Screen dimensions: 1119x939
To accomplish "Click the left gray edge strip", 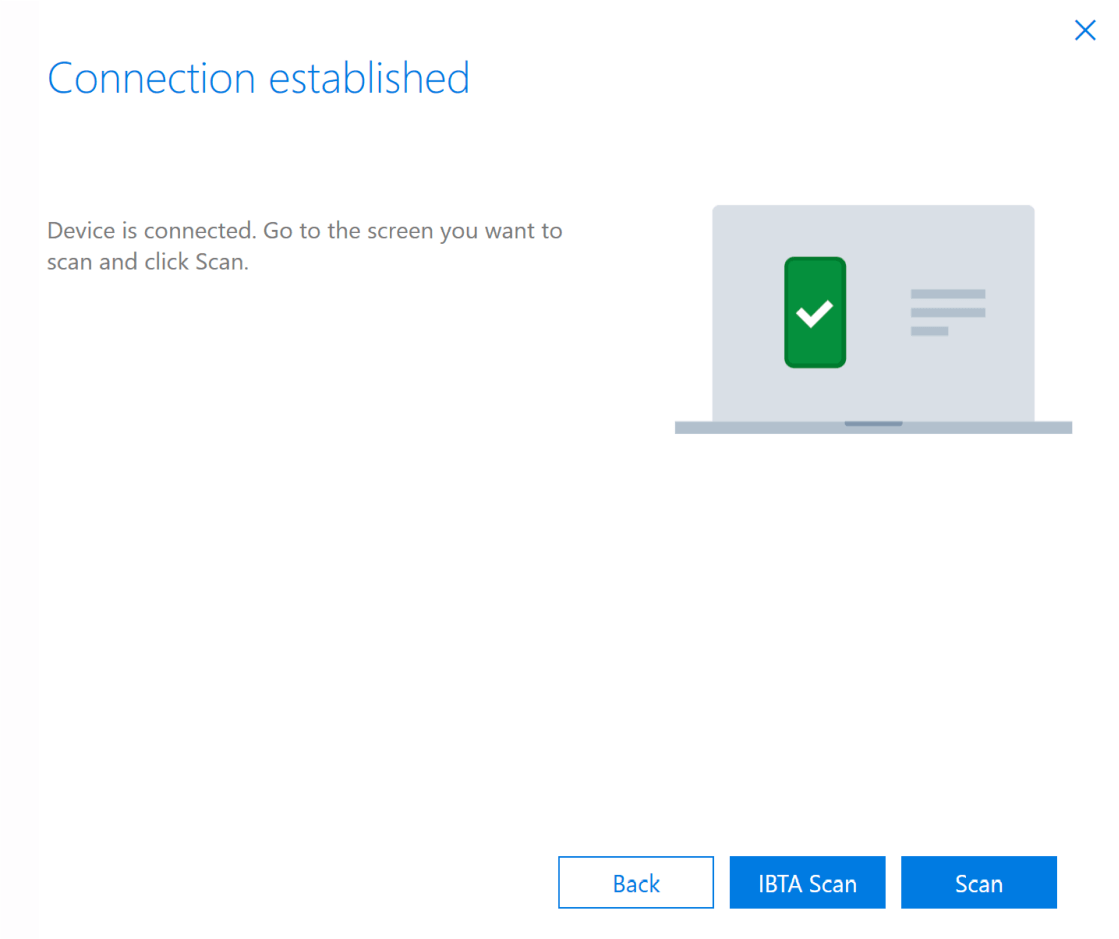I will click(18, 470).
